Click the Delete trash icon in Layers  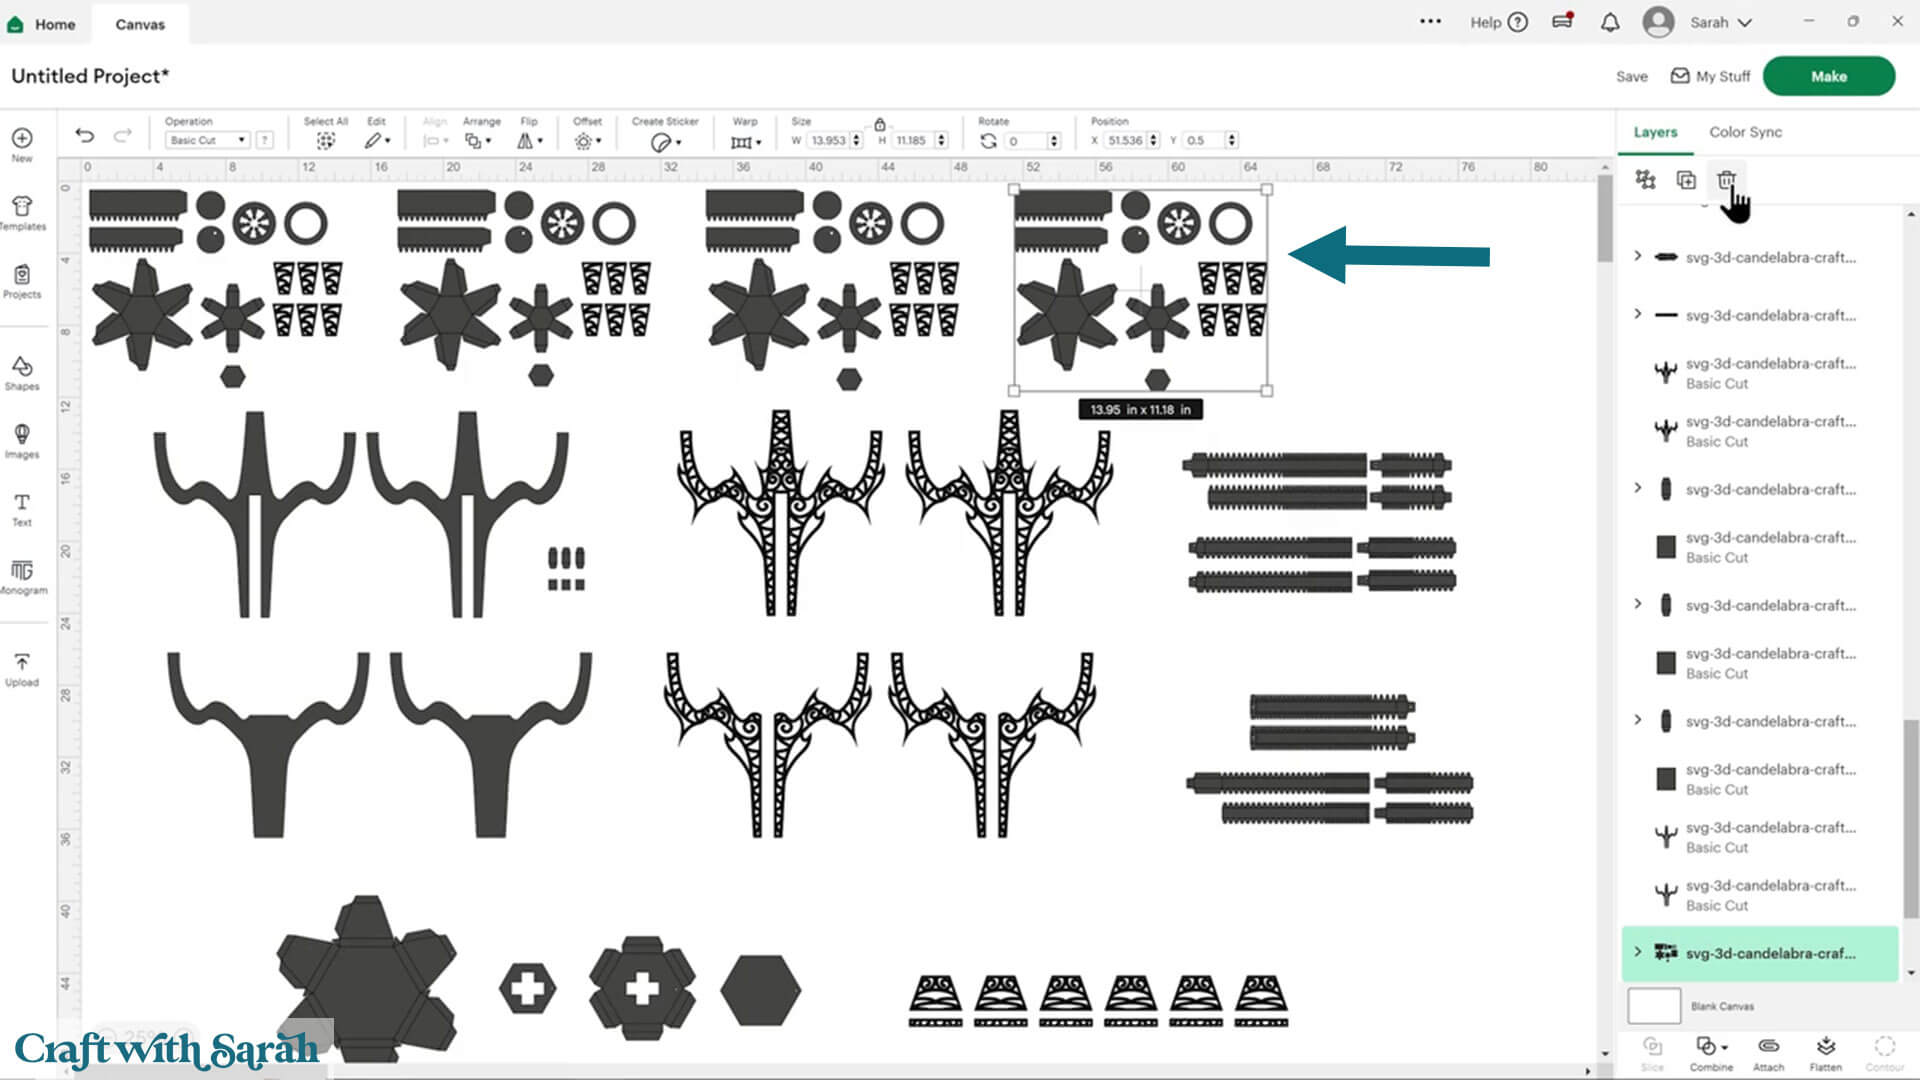tap(1726, 180)
